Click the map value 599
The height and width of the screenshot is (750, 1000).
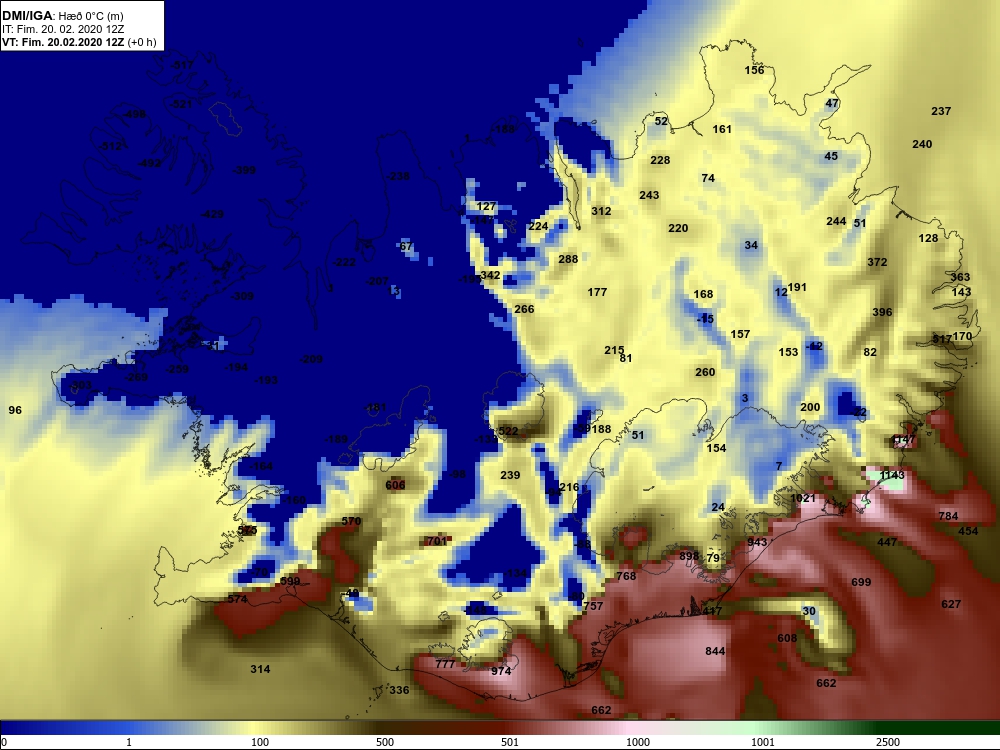[290, 582]
